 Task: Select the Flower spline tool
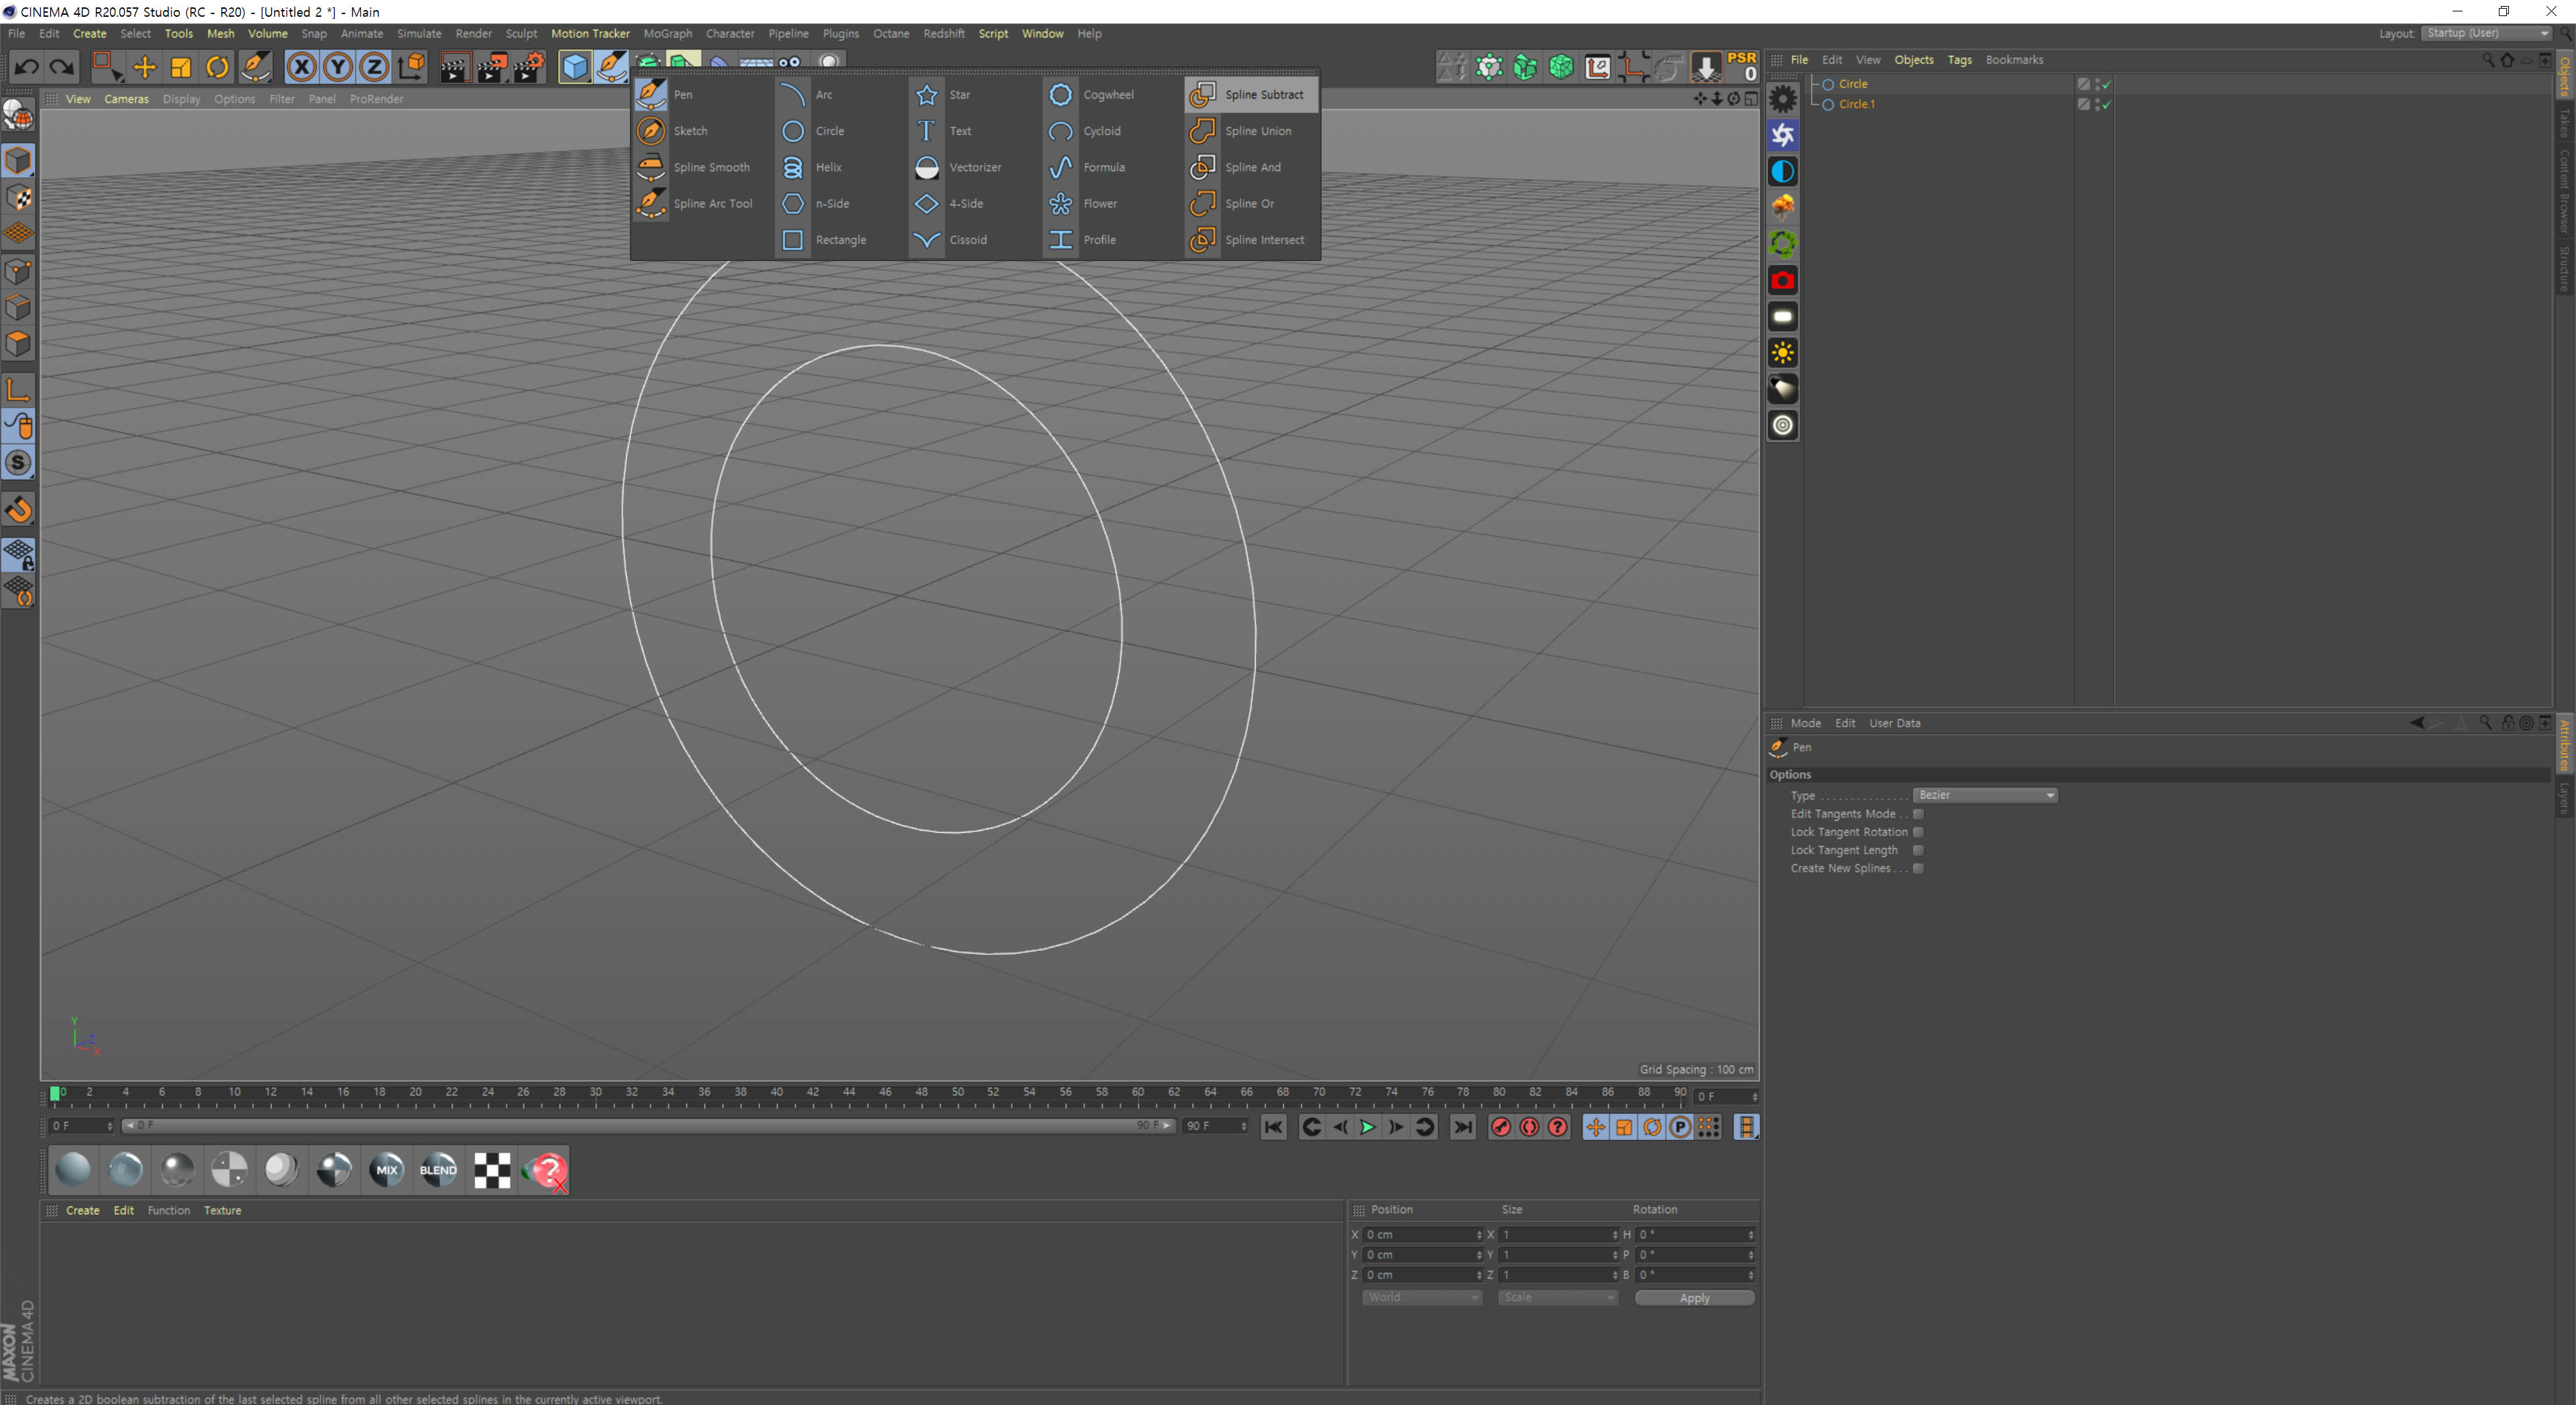tap(1100, 203)
